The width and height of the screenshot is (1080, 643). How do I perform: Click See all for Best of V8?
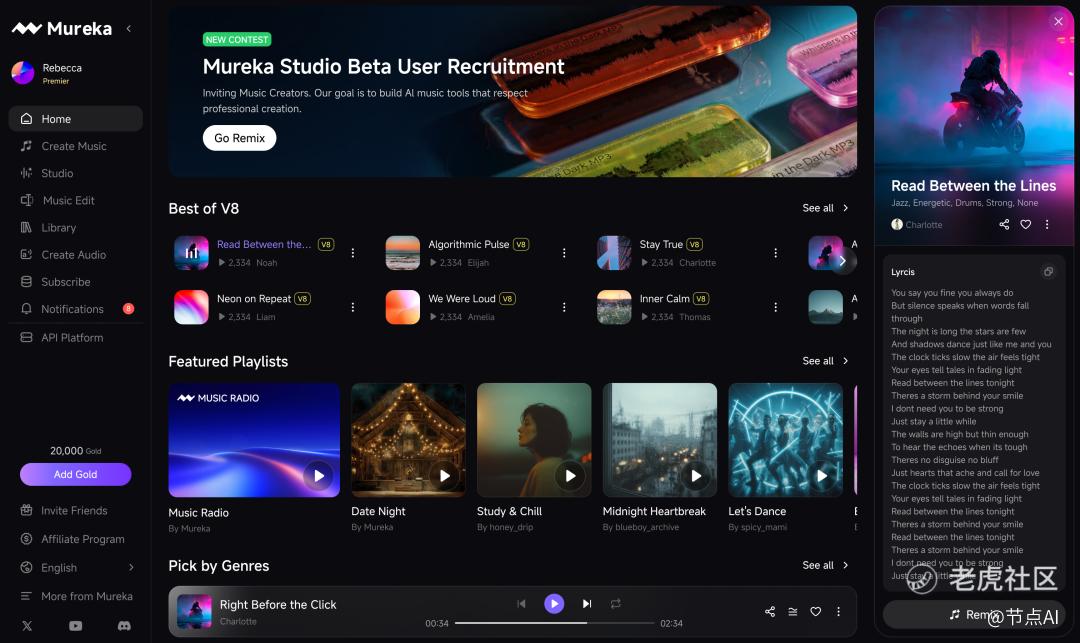click(825, 208)
